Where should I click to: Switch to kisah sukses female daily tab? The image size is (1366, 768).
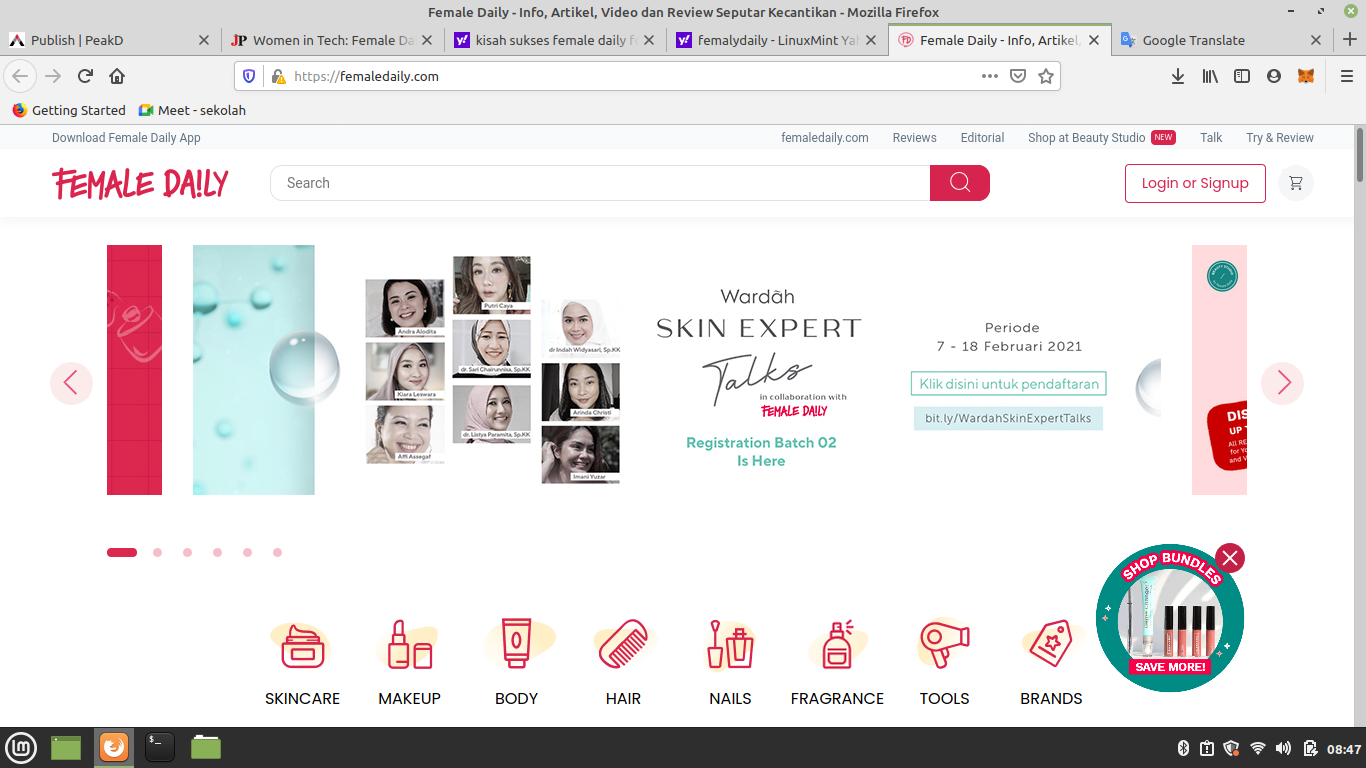tap(554, 40)
